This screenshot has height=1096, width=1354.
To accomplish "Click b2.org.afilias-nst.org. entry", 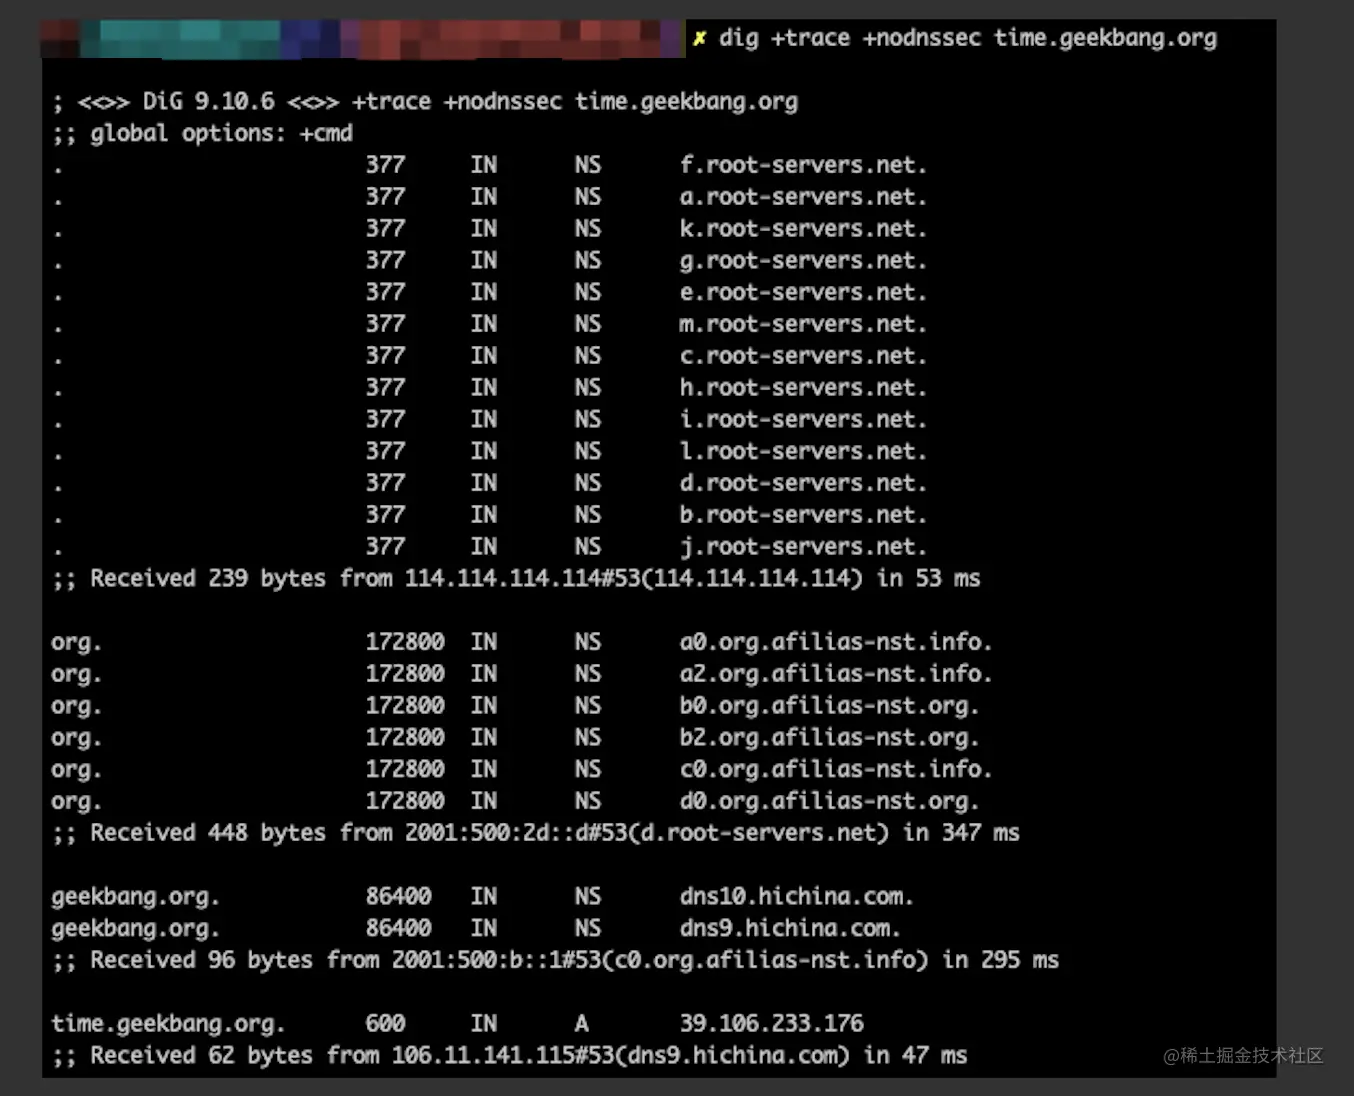I will 829,738.
